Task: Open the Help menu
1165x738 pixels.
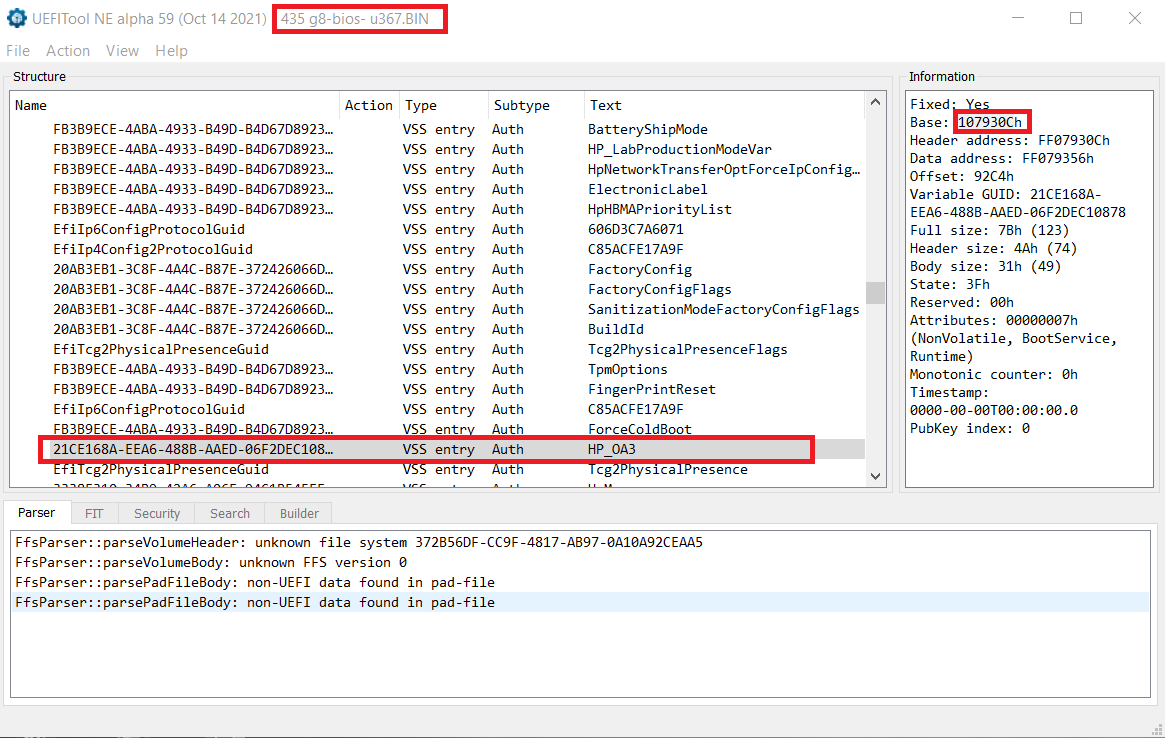Action: click(x=171, y=51)
